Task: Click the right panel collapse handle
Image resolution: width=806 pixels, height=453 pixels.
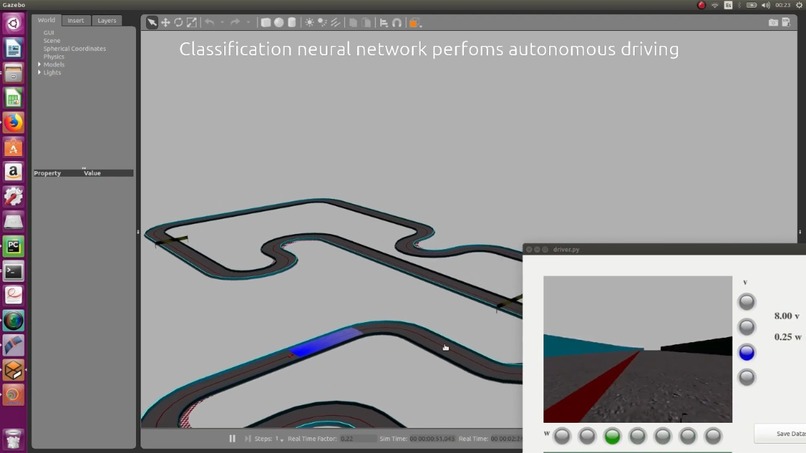Action: coord(800,232)
